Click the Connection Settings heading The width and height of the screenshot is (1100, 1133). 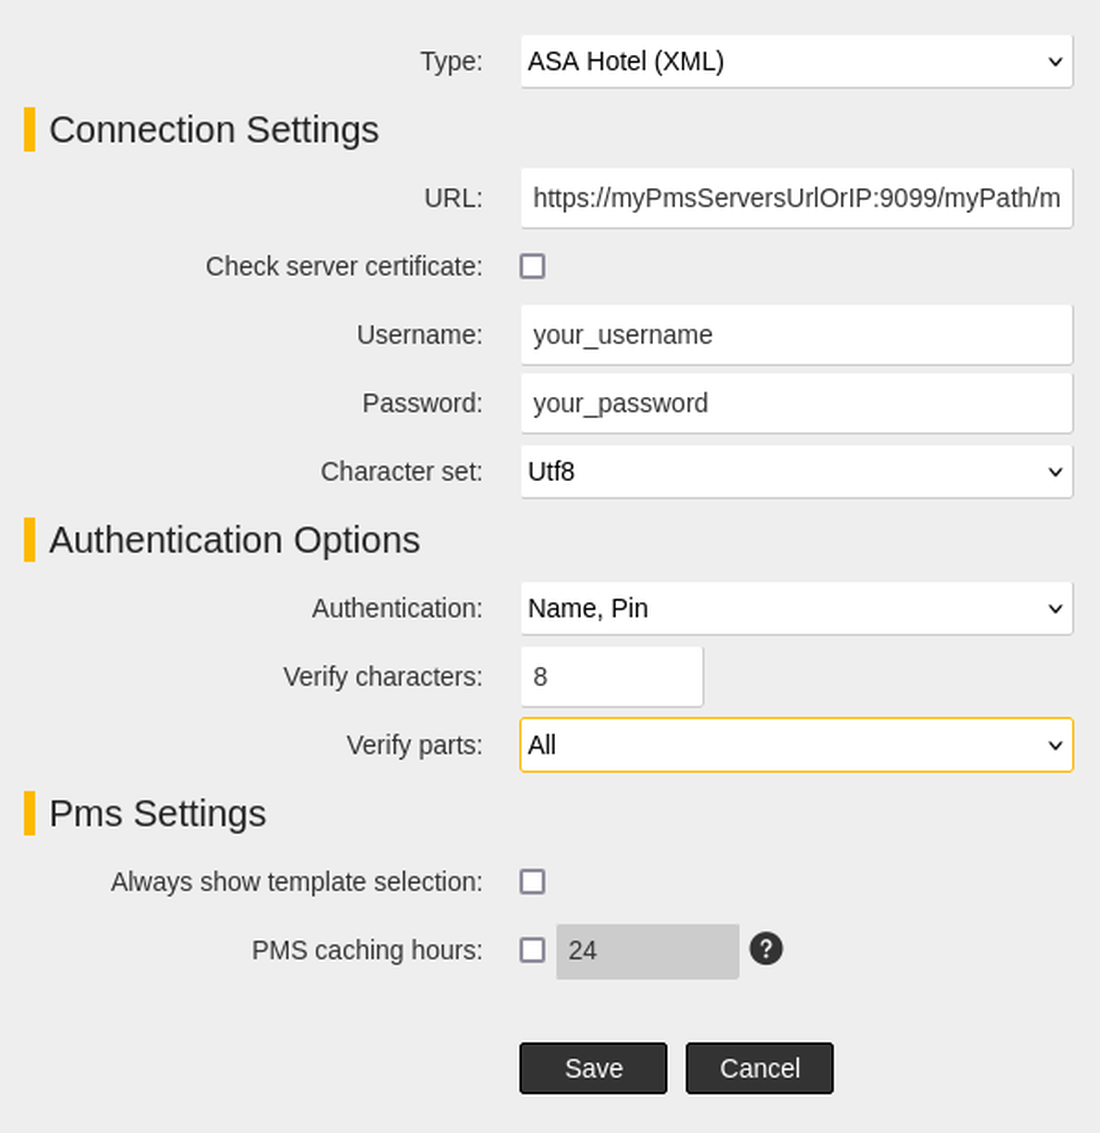pos(214,130)
